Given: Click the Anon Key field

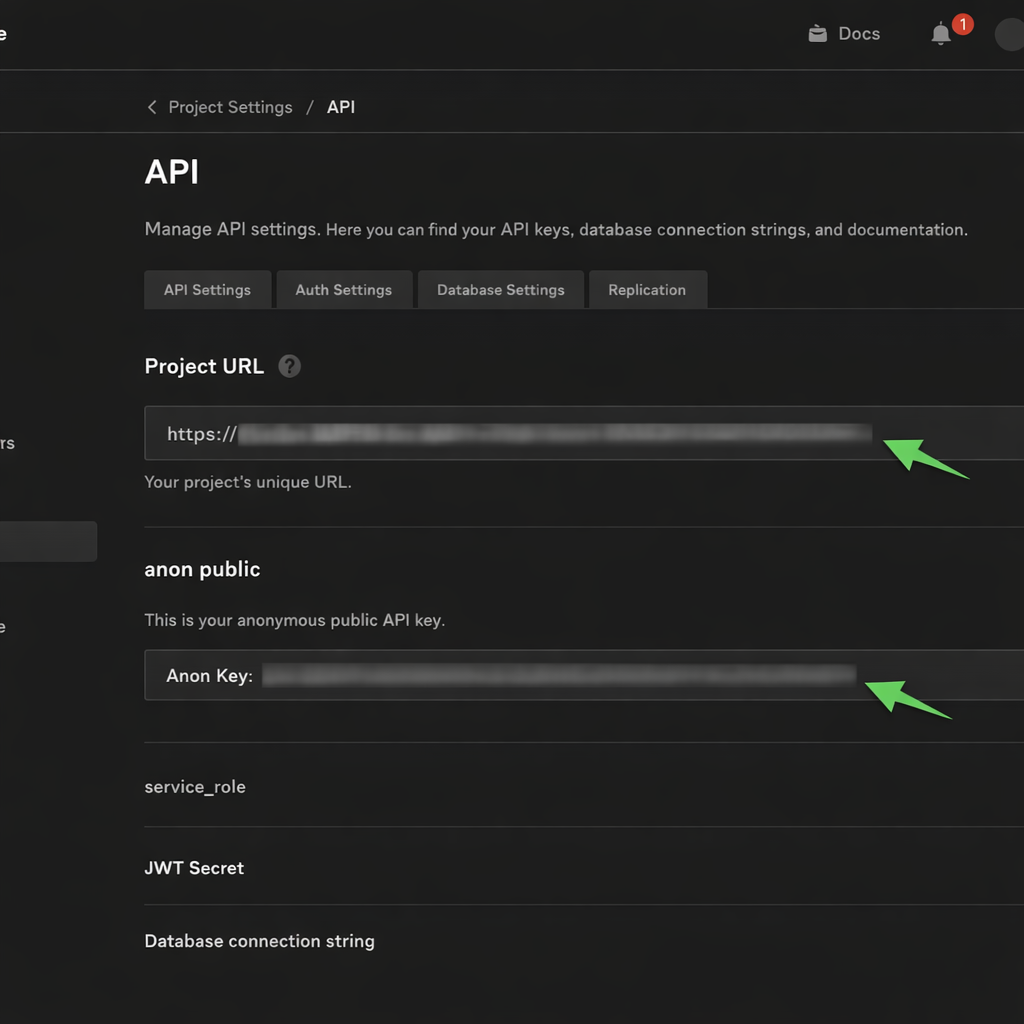Looking at the screenshot, I should [560, 675].
